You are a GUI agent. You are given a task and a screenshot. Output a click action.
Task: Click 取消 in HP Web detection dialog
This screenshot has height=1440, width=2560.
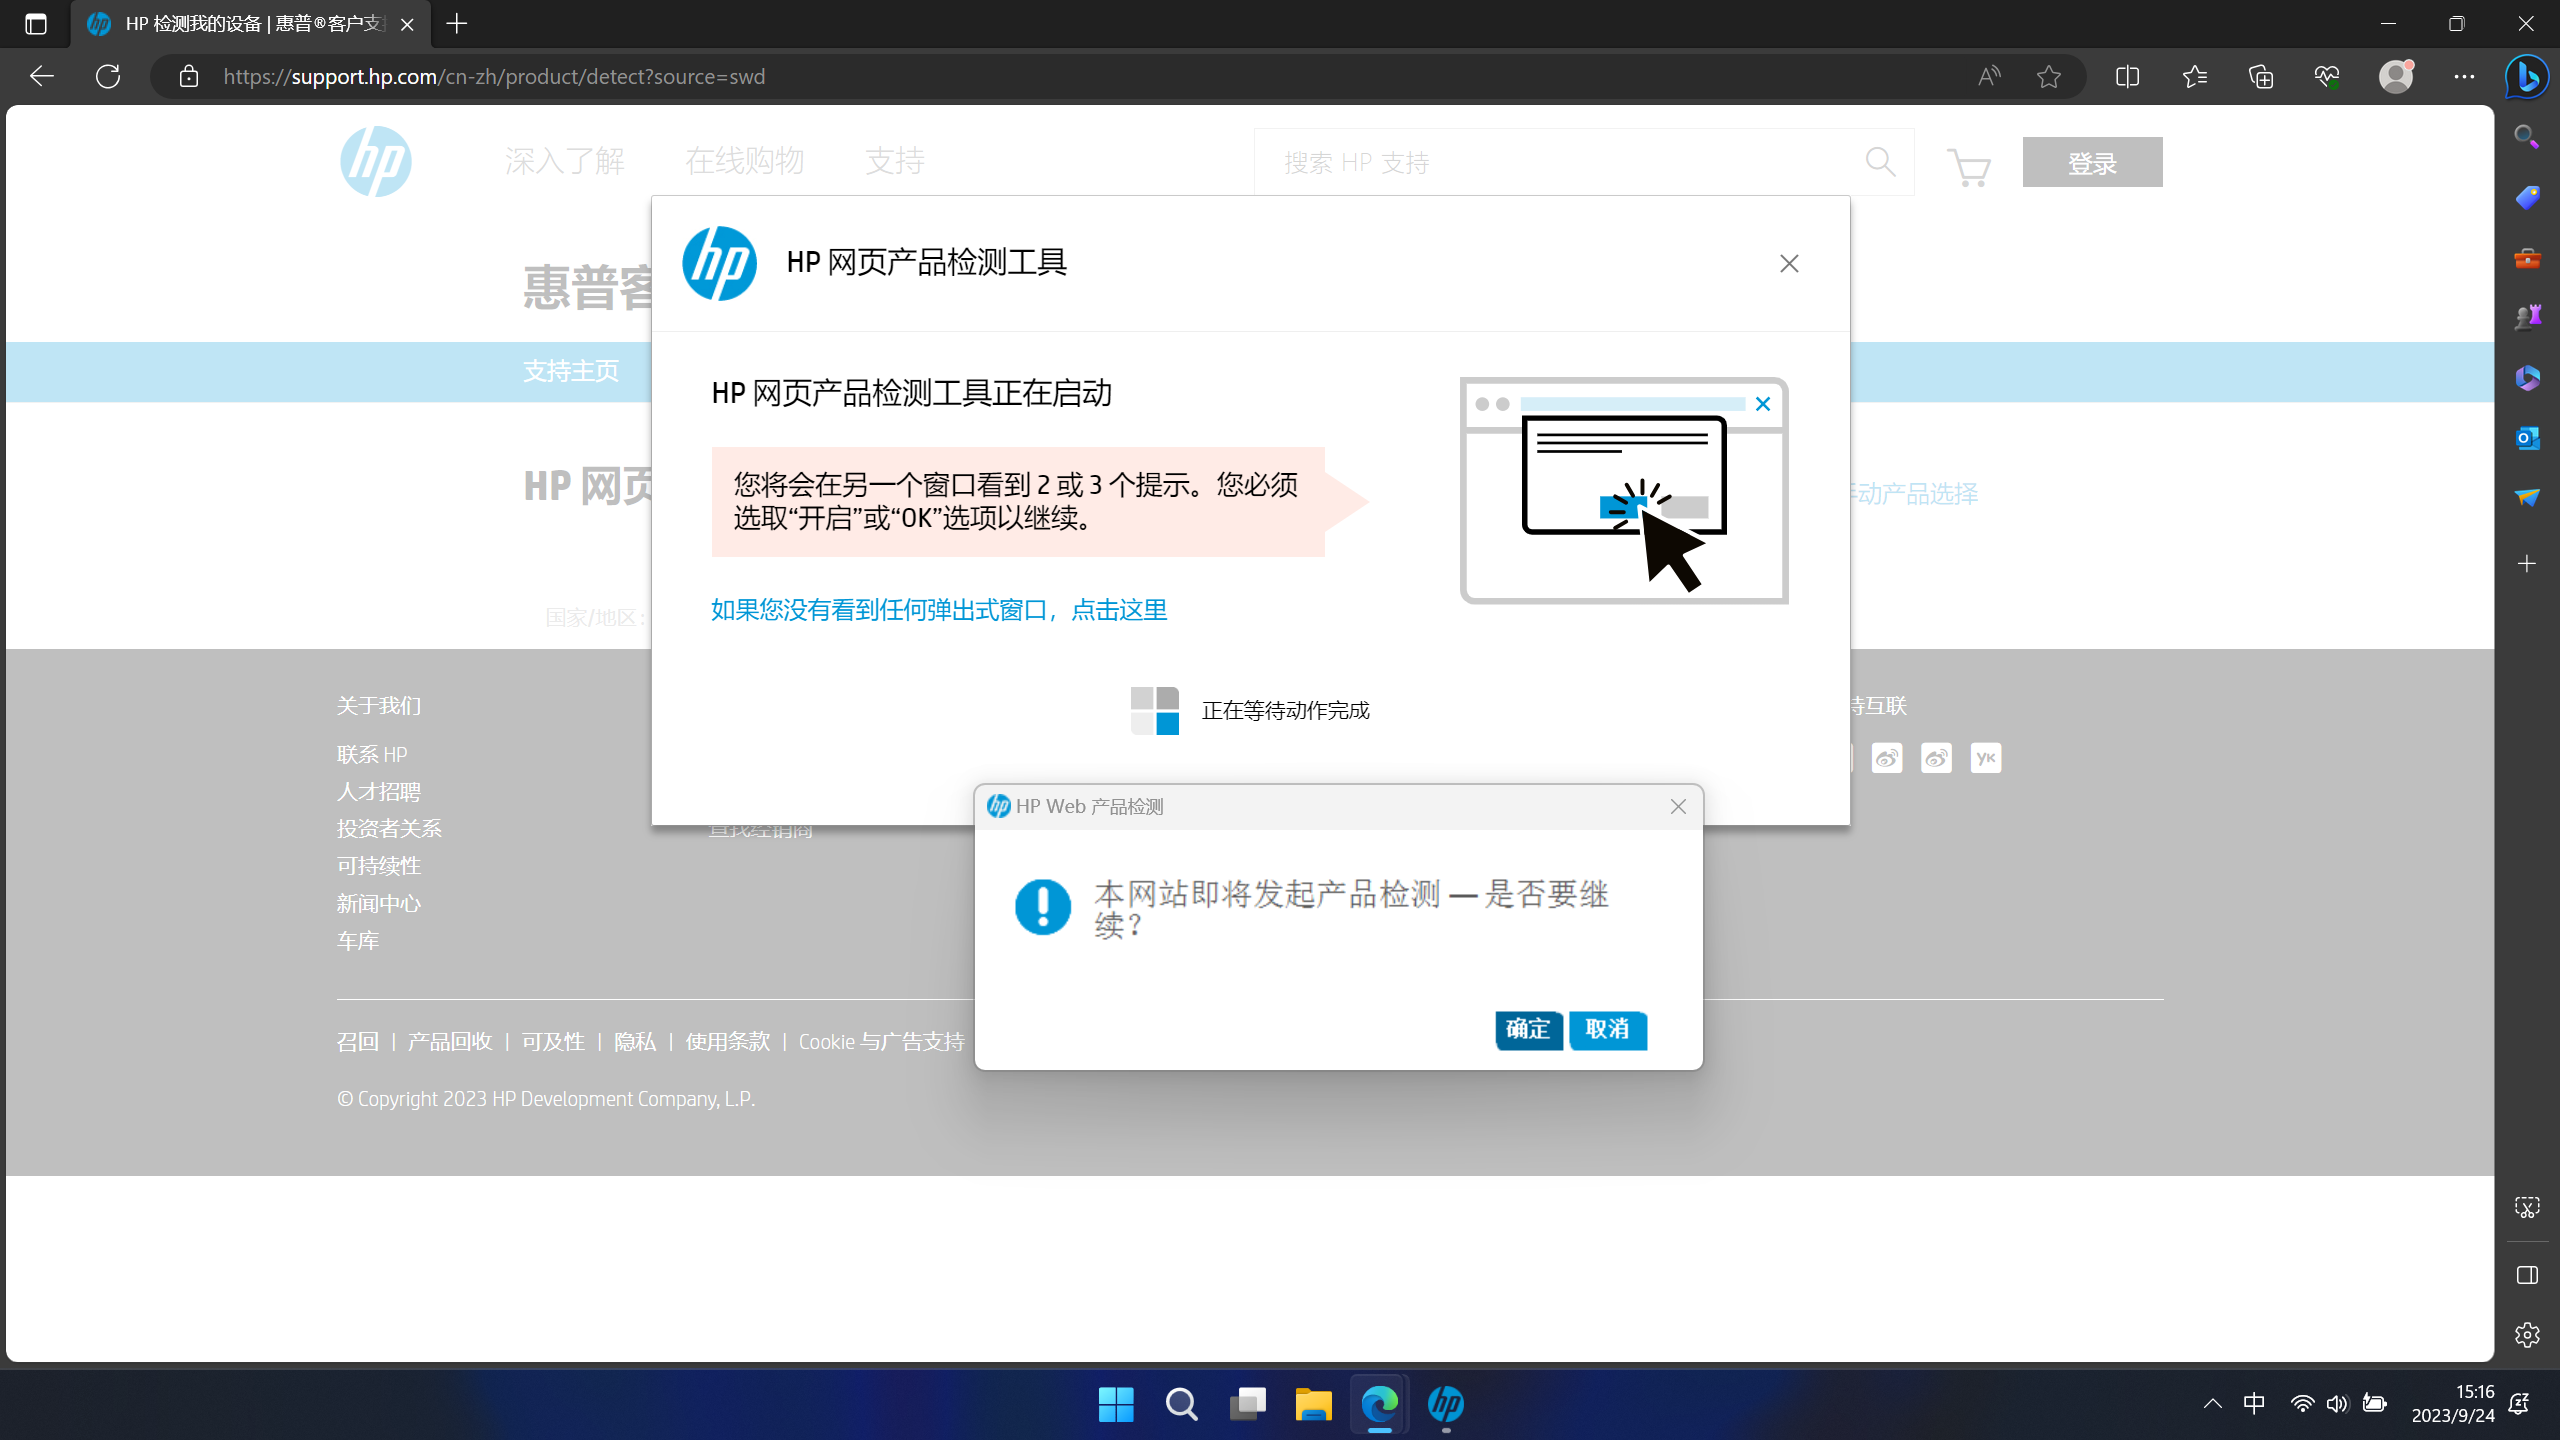pos(1607,1029)
